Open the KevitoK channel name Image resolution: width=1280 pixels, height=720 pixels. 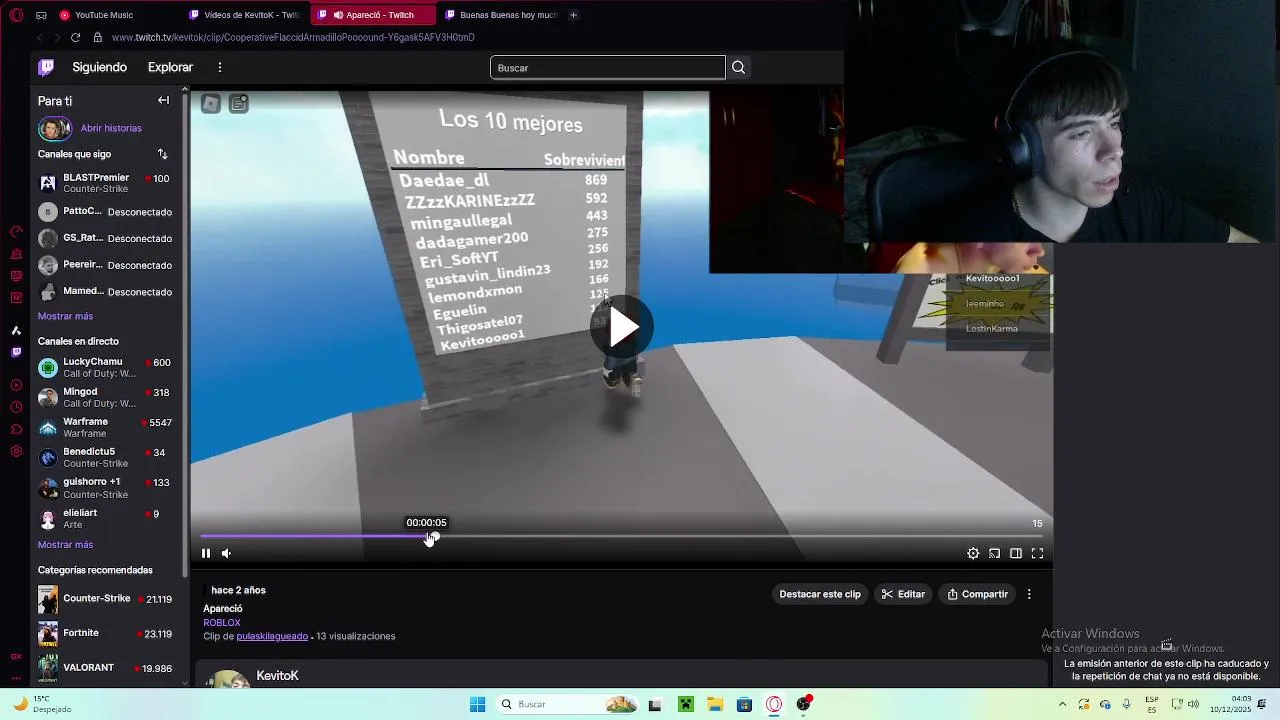[277, 676]
